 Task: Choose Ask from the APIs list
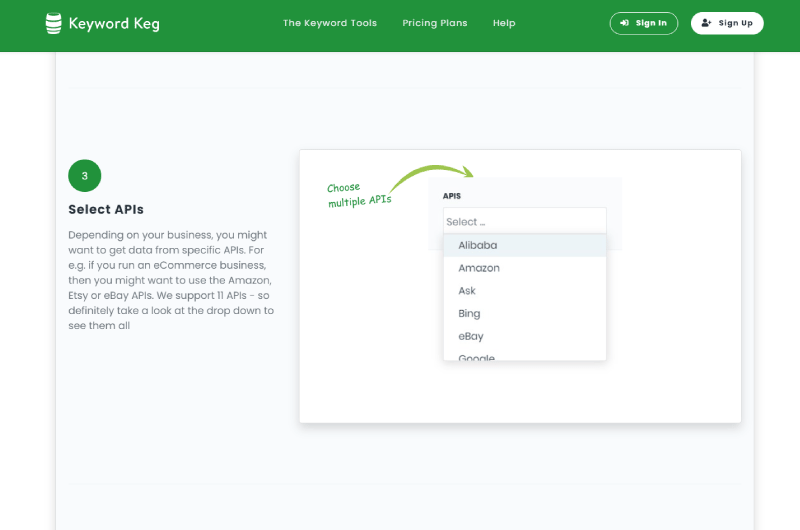(x=524, y=291)
